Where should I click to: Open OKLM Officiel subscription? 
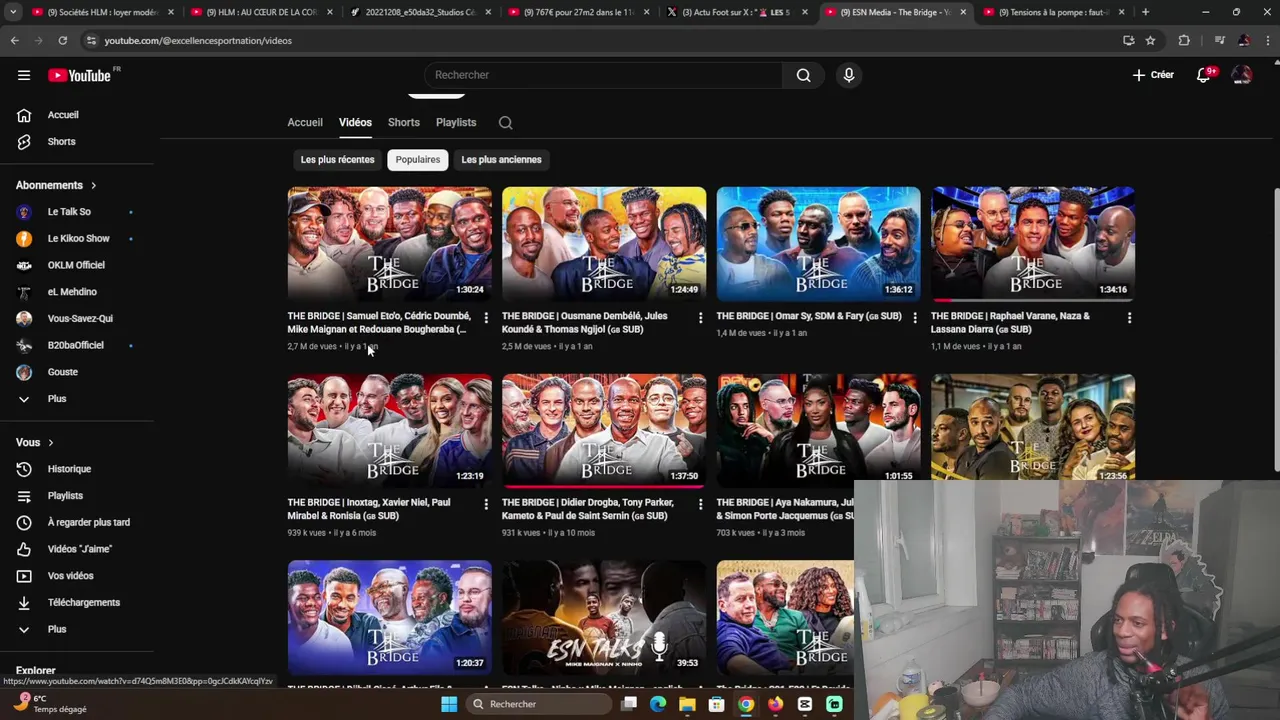point(77,265)
